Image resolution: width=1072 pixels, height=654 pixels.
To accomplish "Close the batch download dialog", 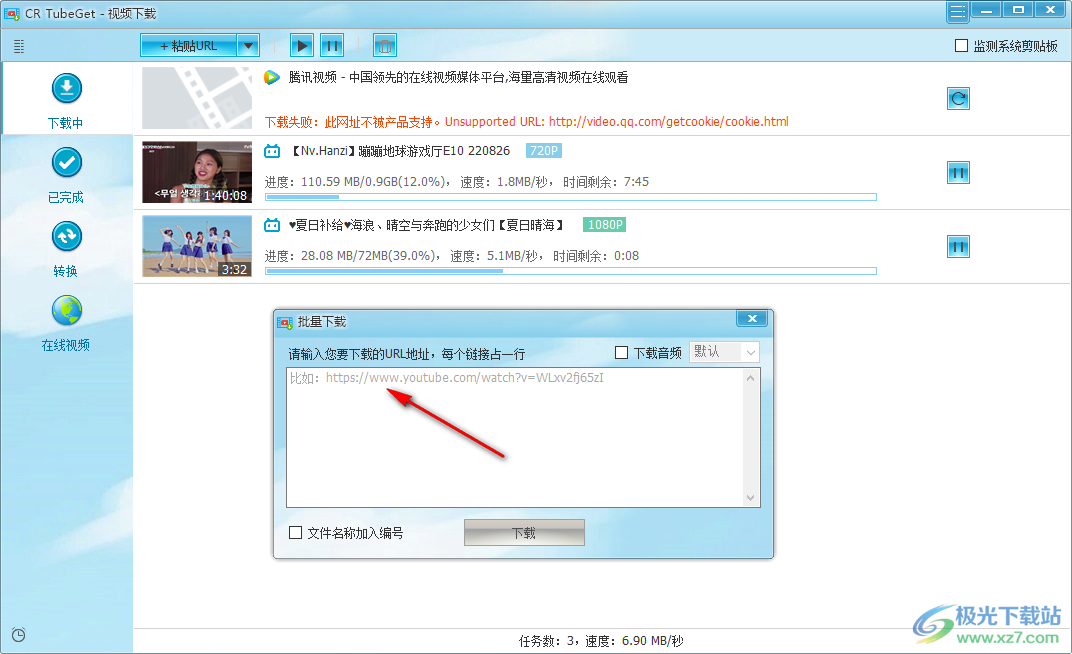I will click(x=752, y=318).
